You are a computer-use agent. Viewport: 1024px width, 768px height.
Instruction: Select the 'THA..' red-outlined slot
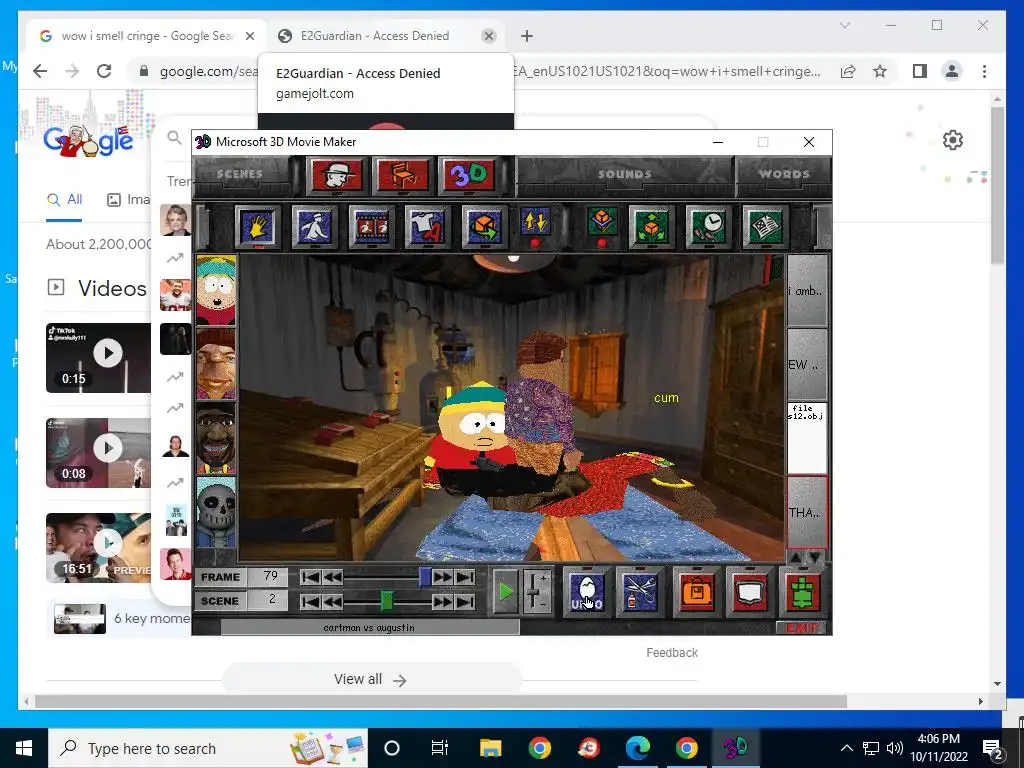click(807, 512)
